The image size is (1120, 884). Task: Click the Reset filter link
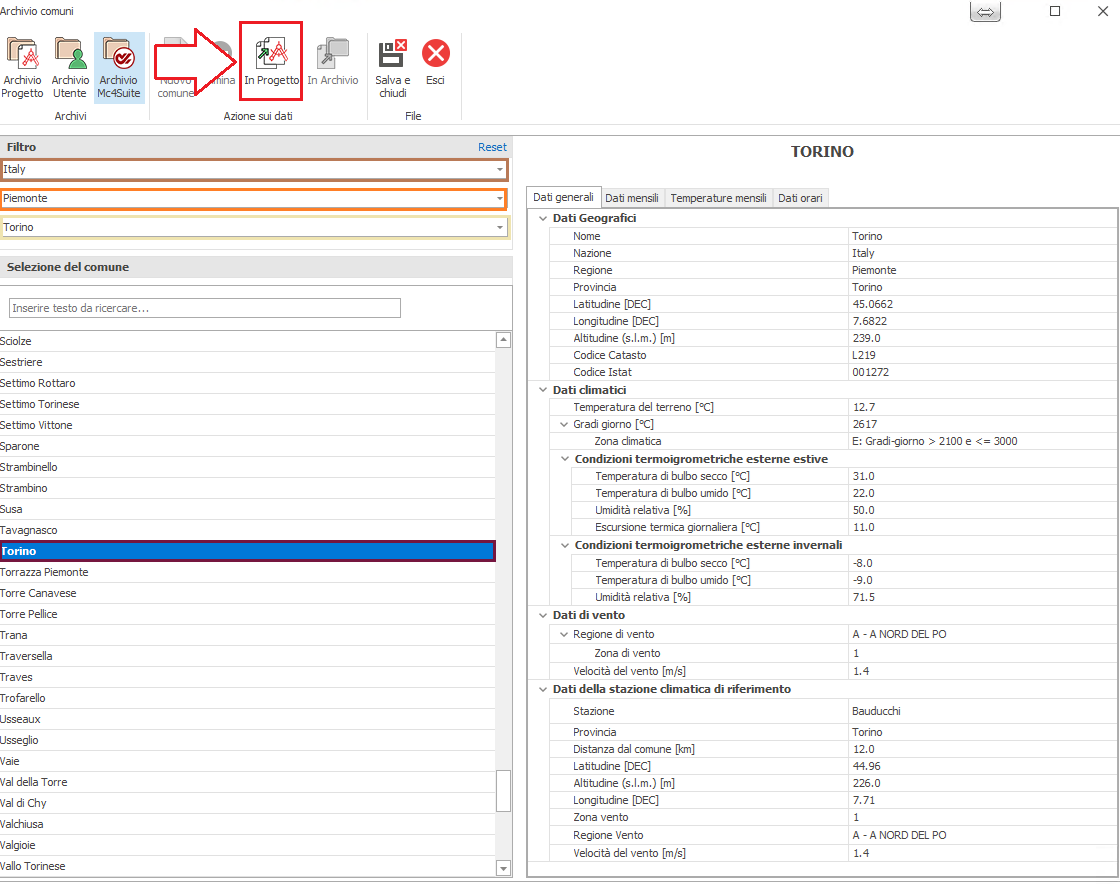tap(492, 147)
